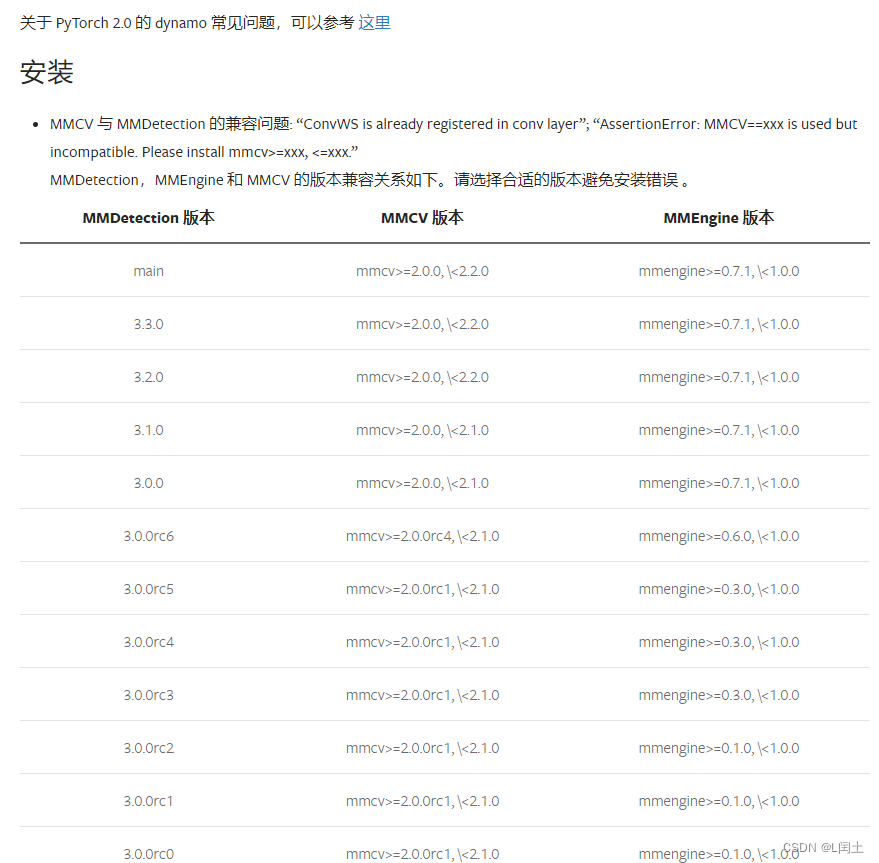Viewport: 879px width, 863px height.
Task: Click the 3.0.0rc6 version entry
Action: click(148, 535)
